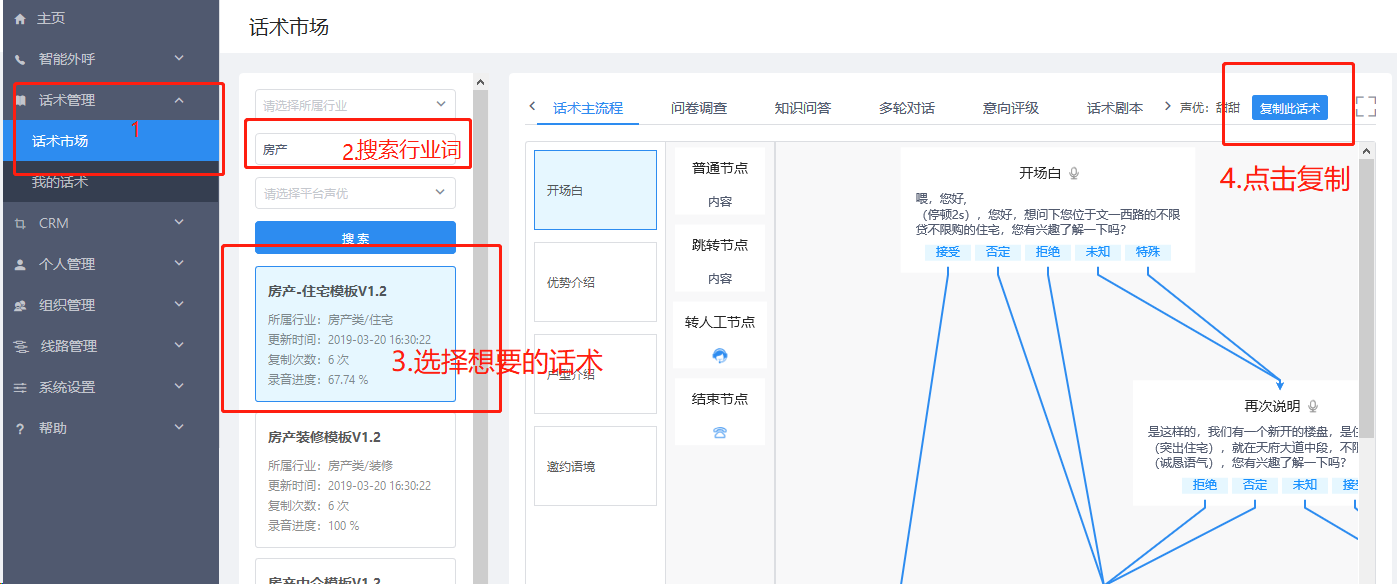Open fullscreen view with the expand icon
This screenshot has height=584, width=1397.
point(1366,107)
